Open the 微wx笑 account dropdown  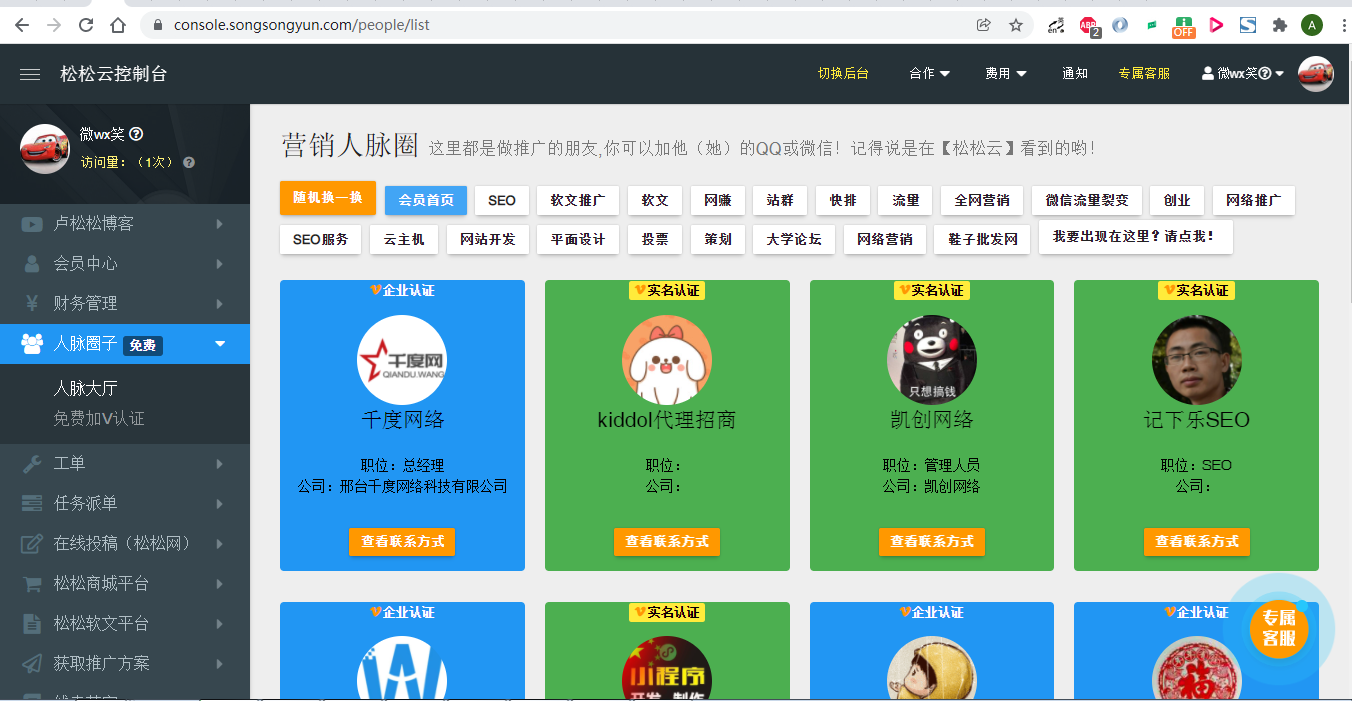pos(1242,74)
